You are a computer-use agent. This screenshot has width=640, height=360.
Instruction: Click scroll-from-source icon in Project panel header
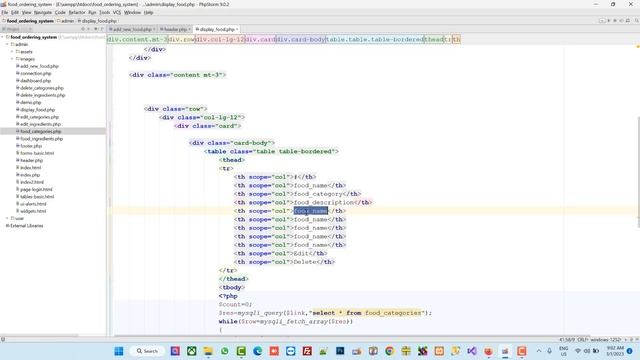point(83,29)
